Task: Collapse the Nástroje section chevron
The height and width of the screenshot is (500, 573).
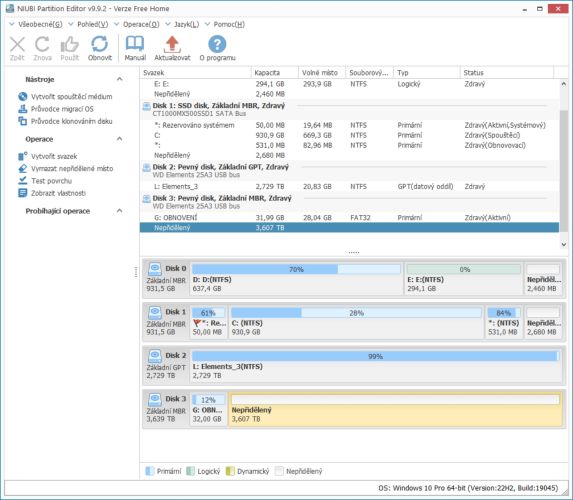Action: click(119, 79)
